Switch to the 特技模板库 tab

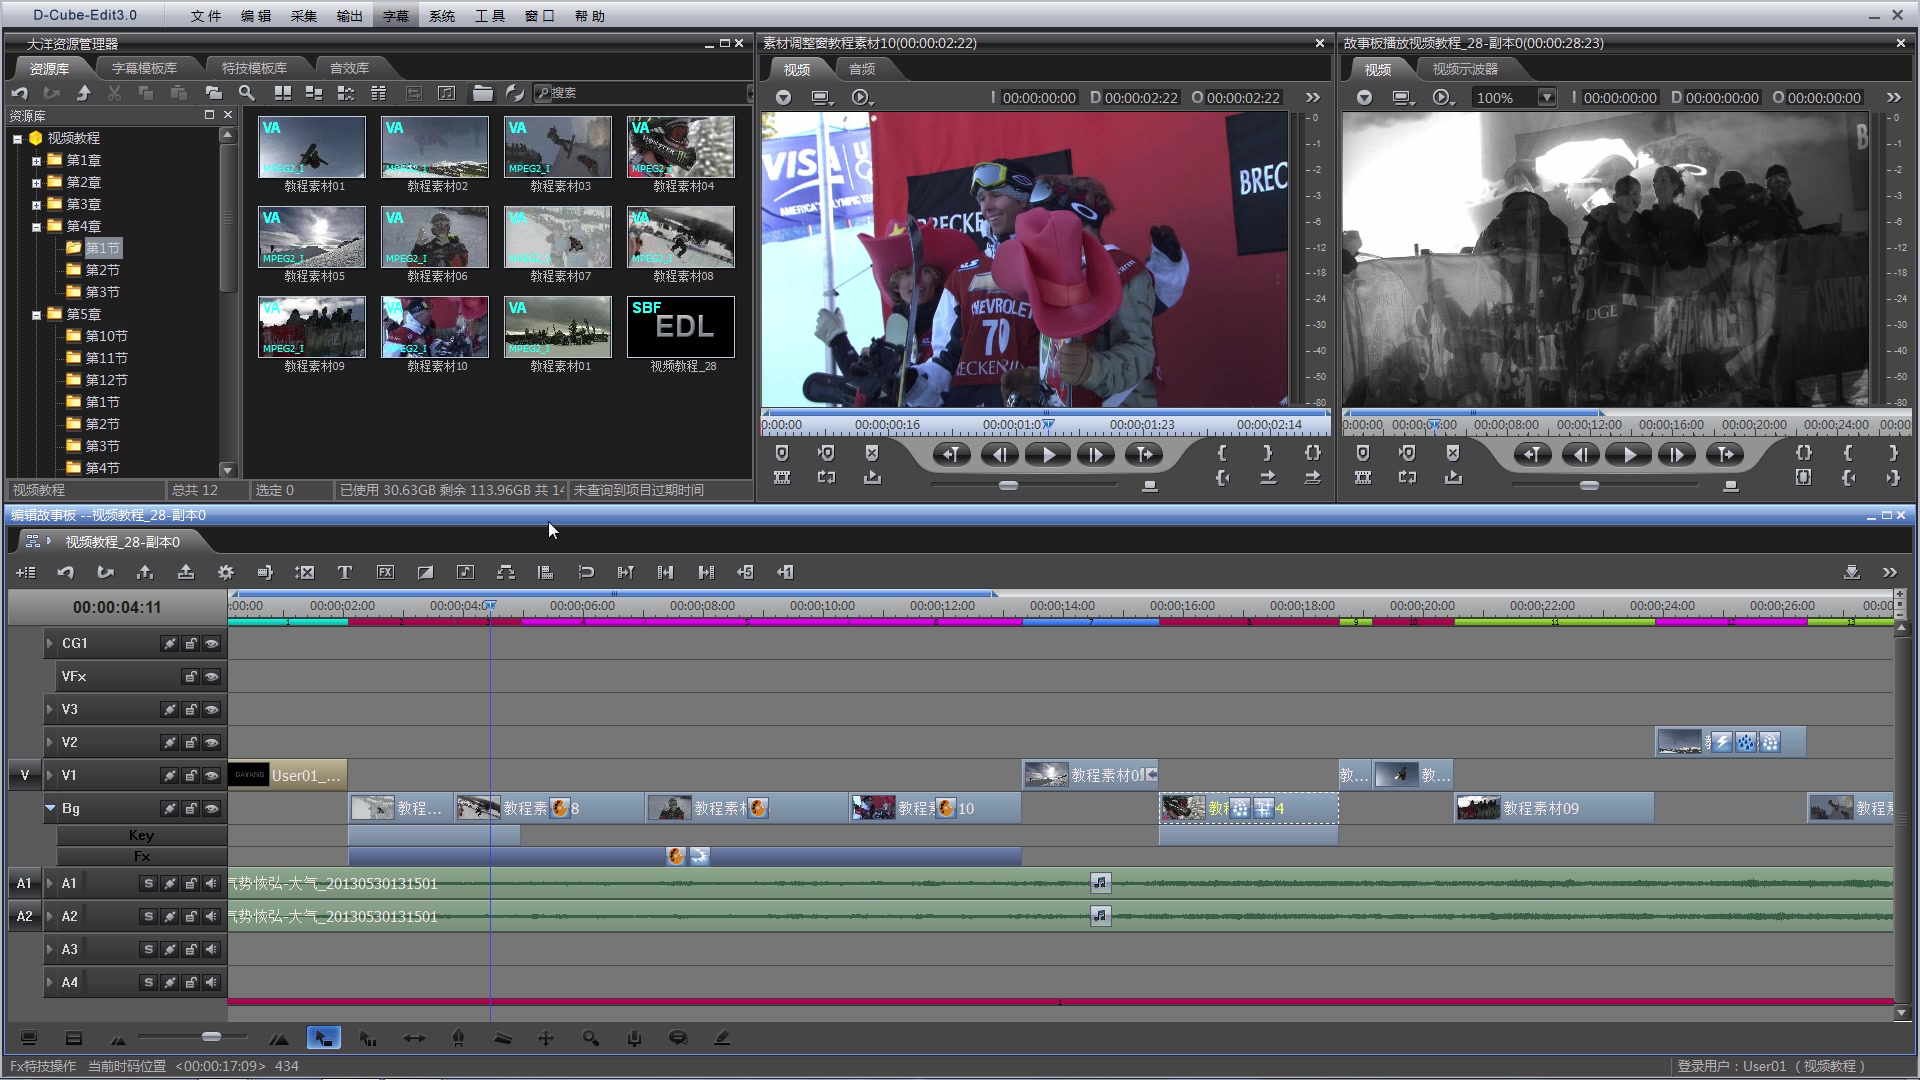pos(254,68)
